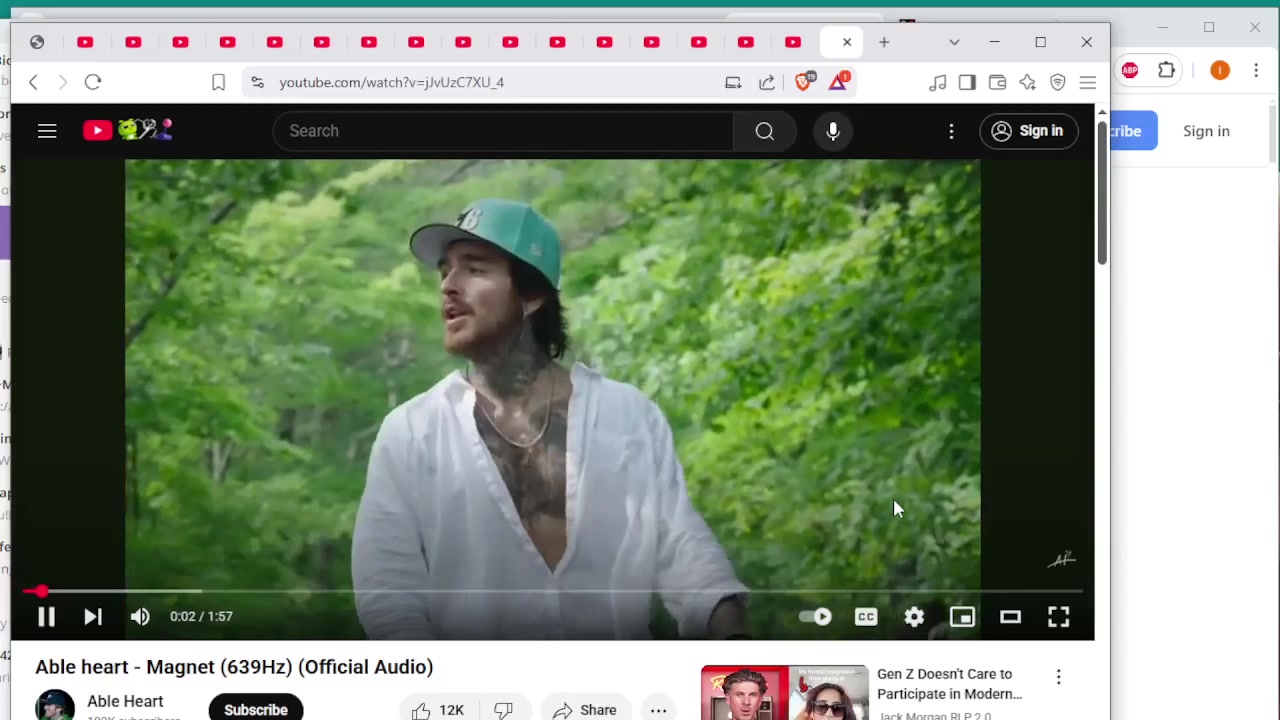Open the Gen Z Doesn't Care video title

[x=949, y=684]
